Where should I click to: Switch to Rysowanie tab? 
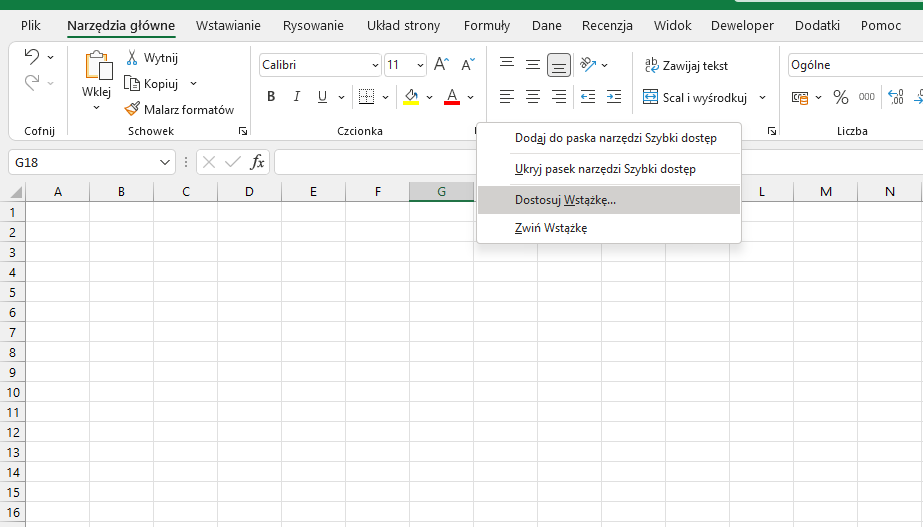point(313,25)
